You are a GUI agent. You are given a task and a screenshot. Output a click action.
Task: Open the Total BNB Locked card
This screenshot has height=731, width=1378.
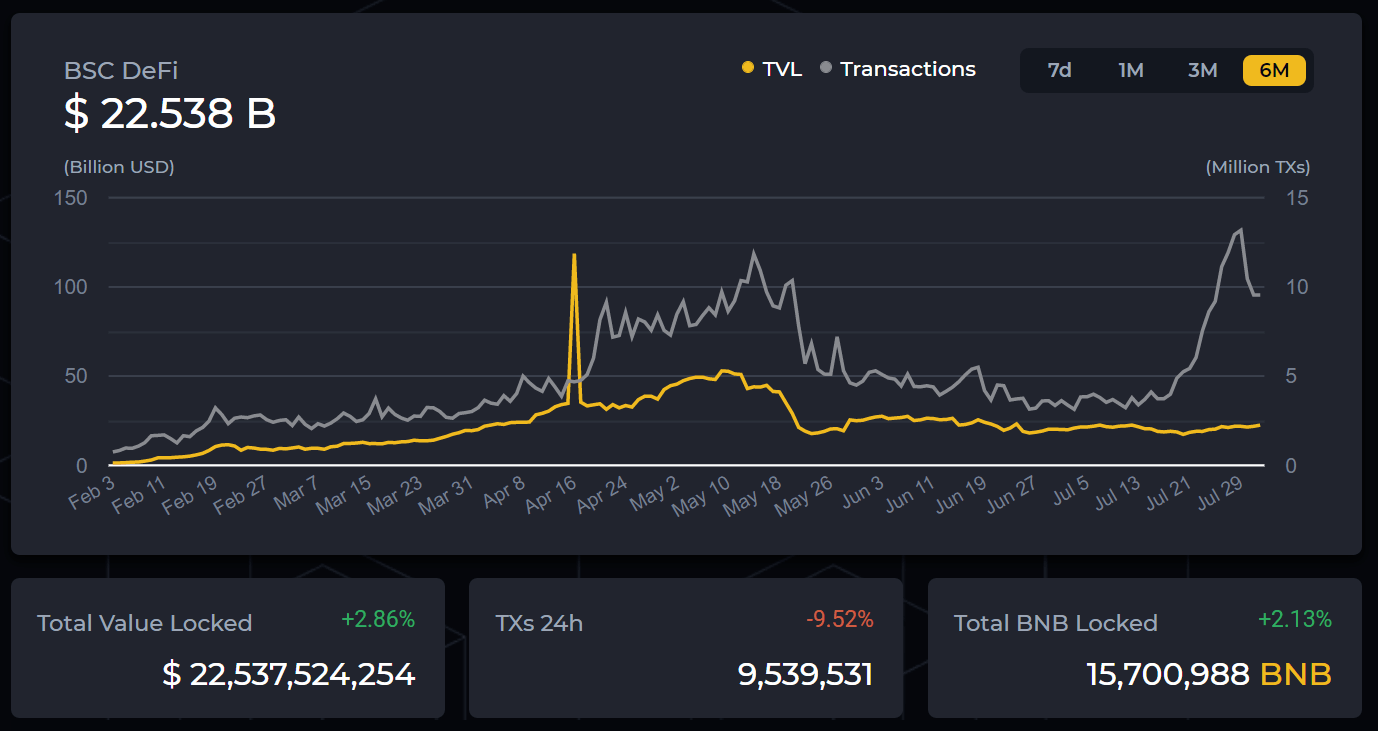coord(1145,648)
